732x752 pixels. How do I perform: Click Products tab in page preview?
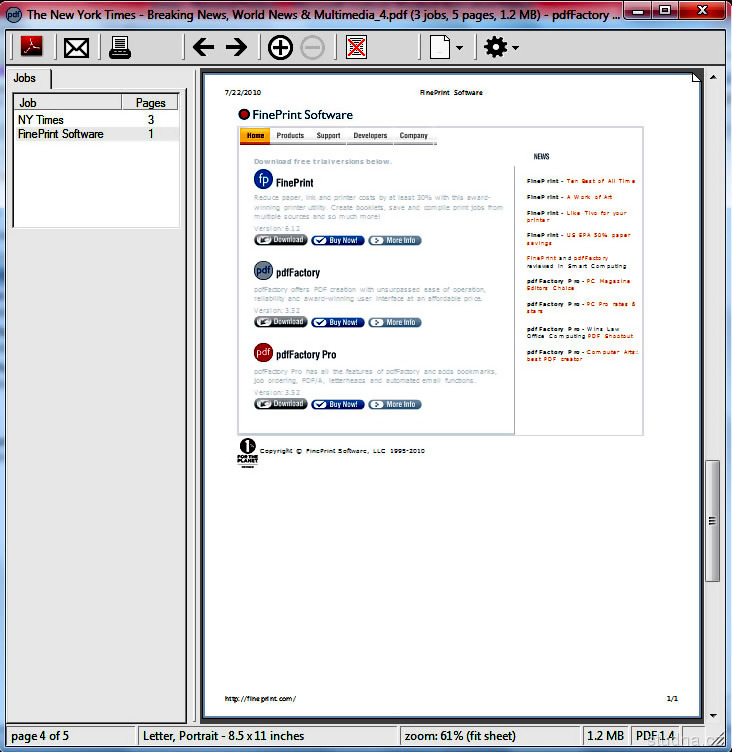tap(290, 136)
